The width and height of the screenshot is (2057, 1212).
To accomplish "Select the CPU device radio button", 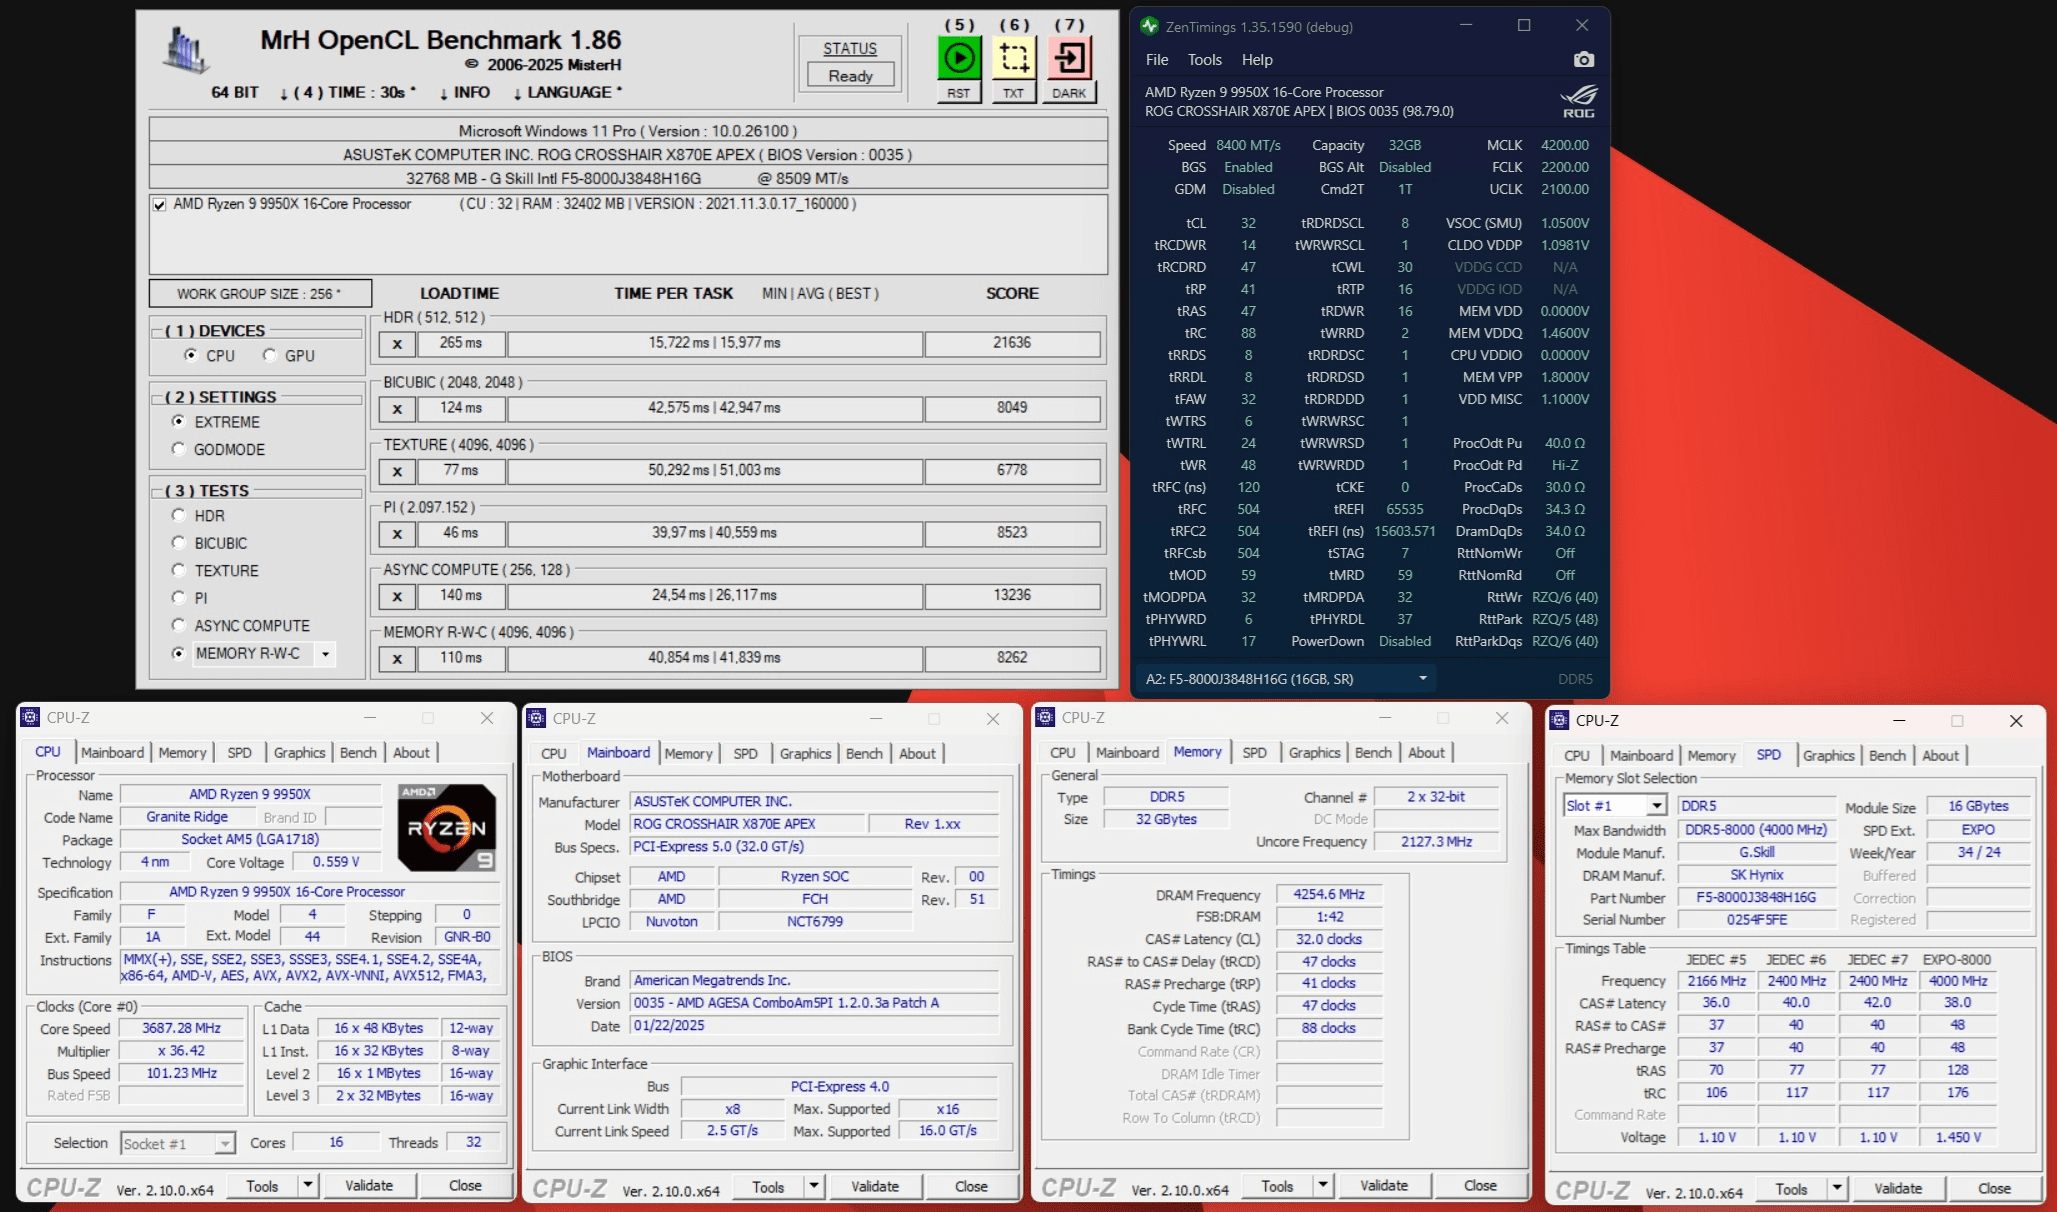I will (190, 355).
